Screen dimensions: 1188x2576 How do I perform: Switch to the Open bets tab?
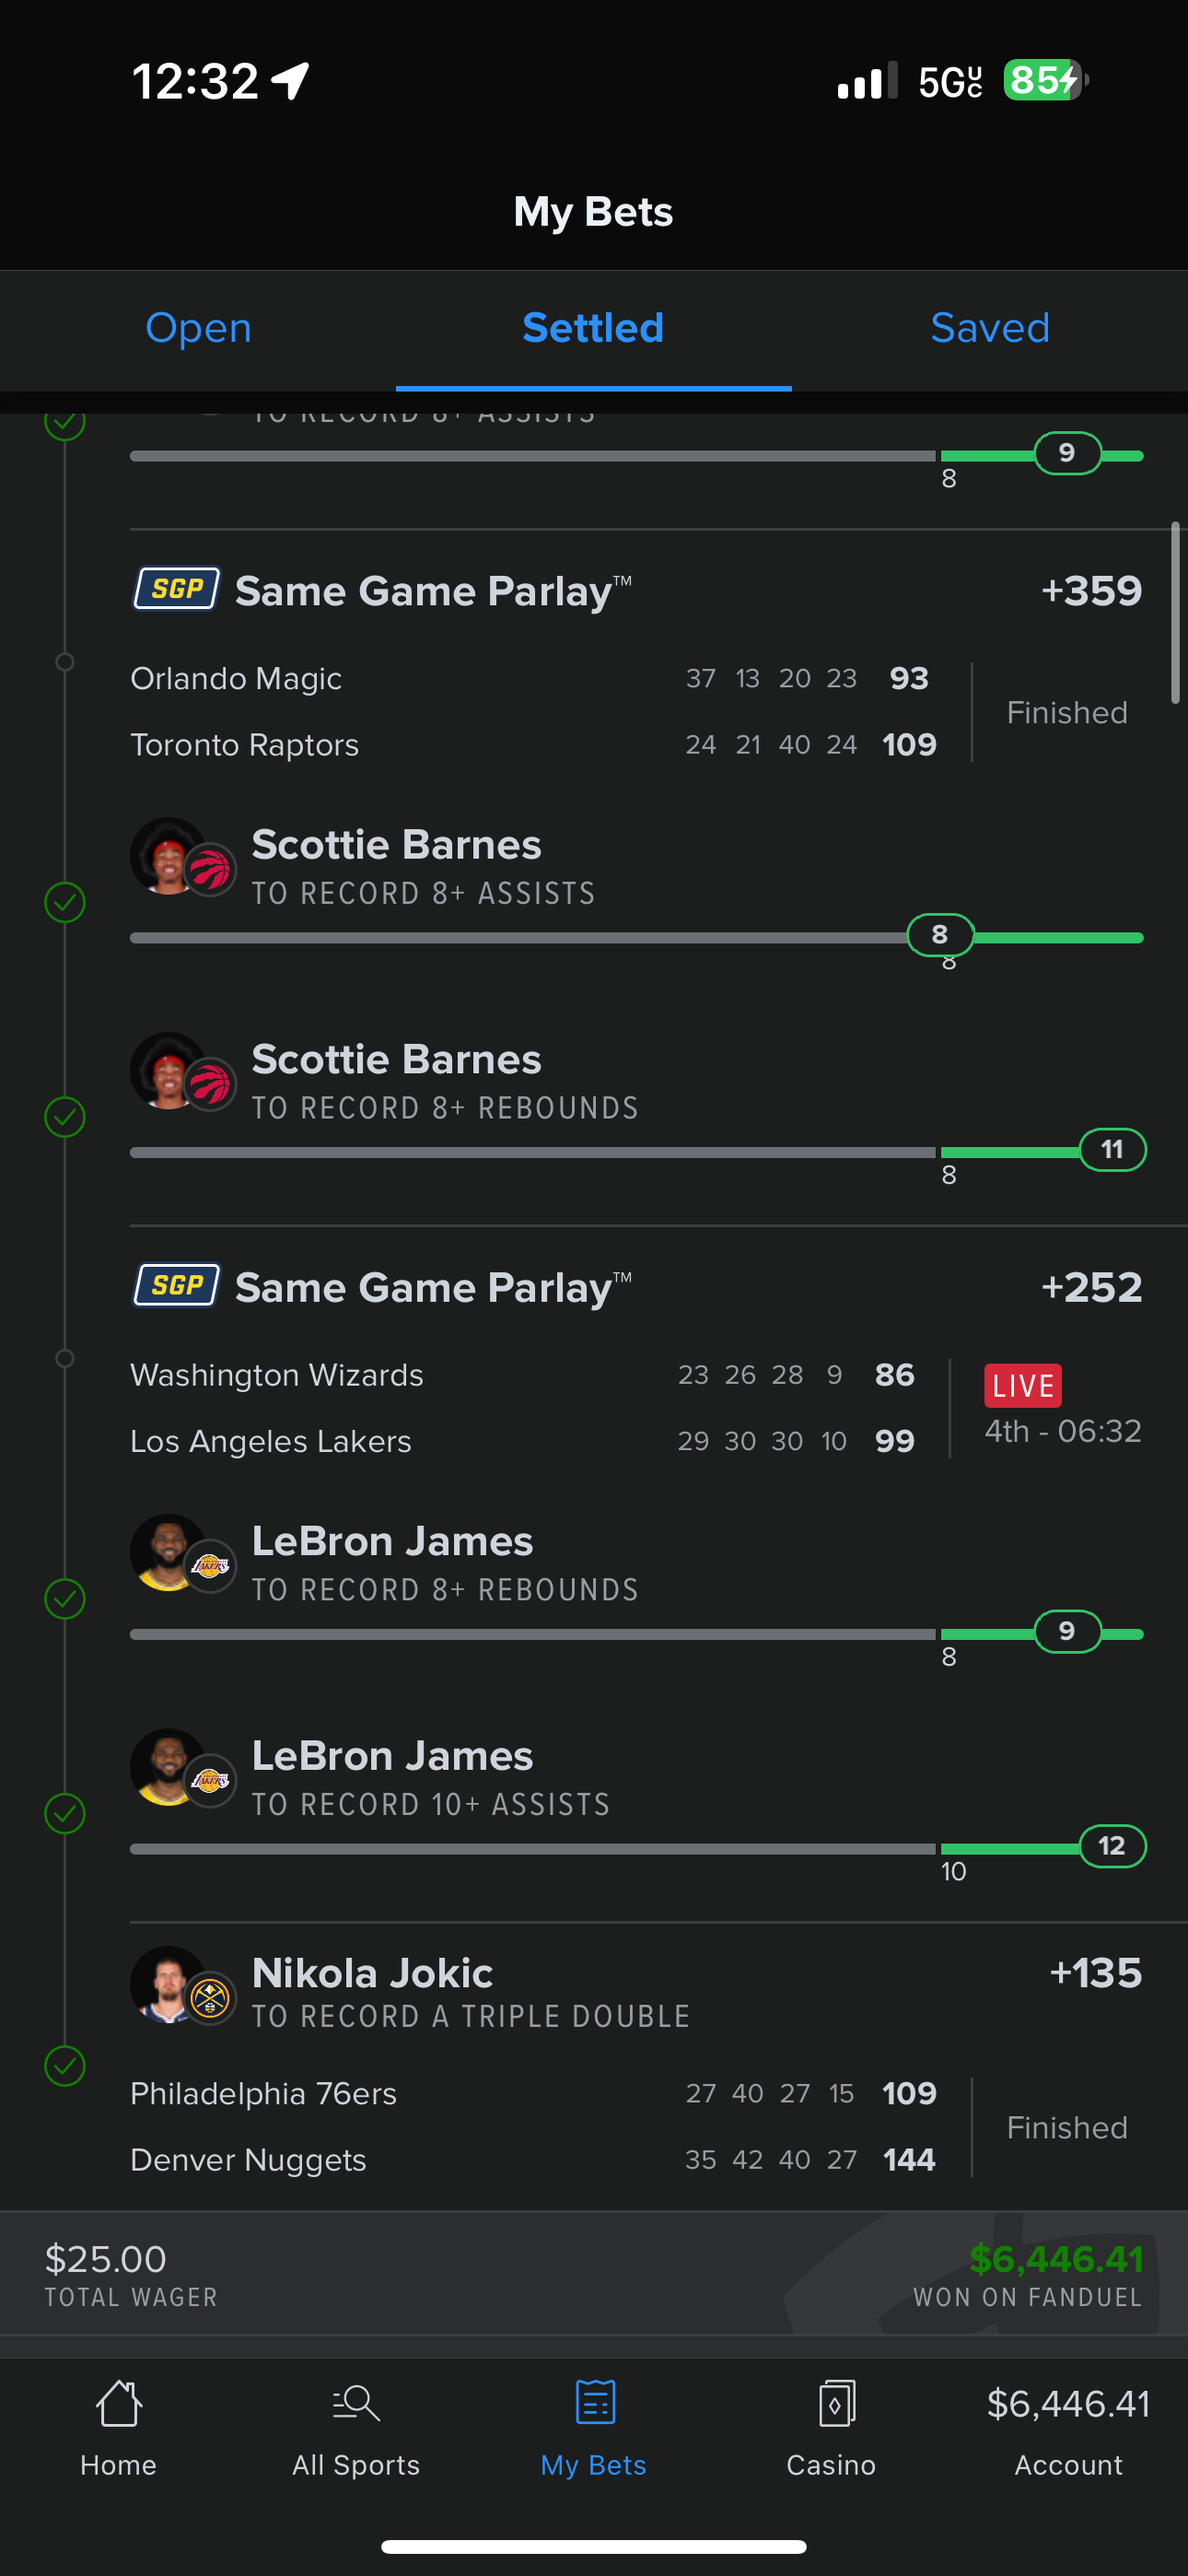198,328
